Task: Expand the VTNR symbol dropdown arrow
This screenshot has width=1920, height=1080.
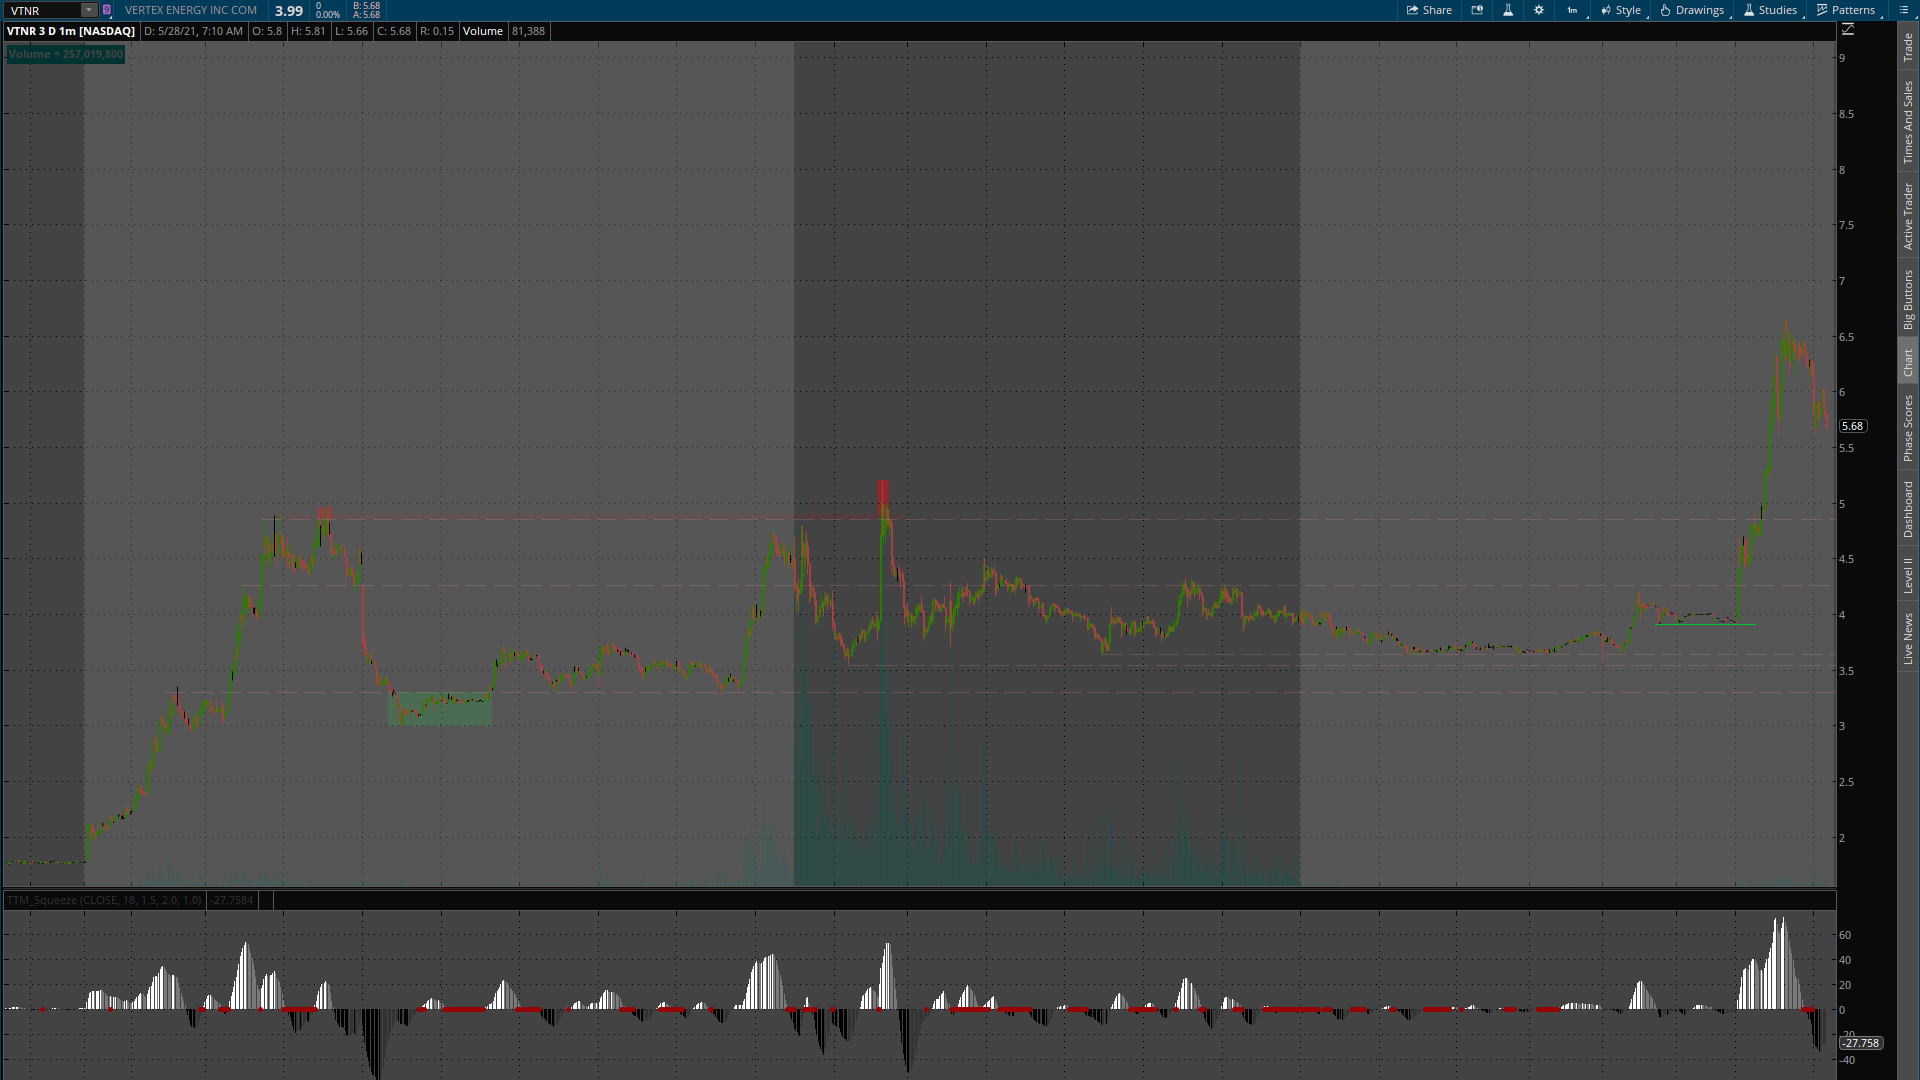Action: [88, 10]
